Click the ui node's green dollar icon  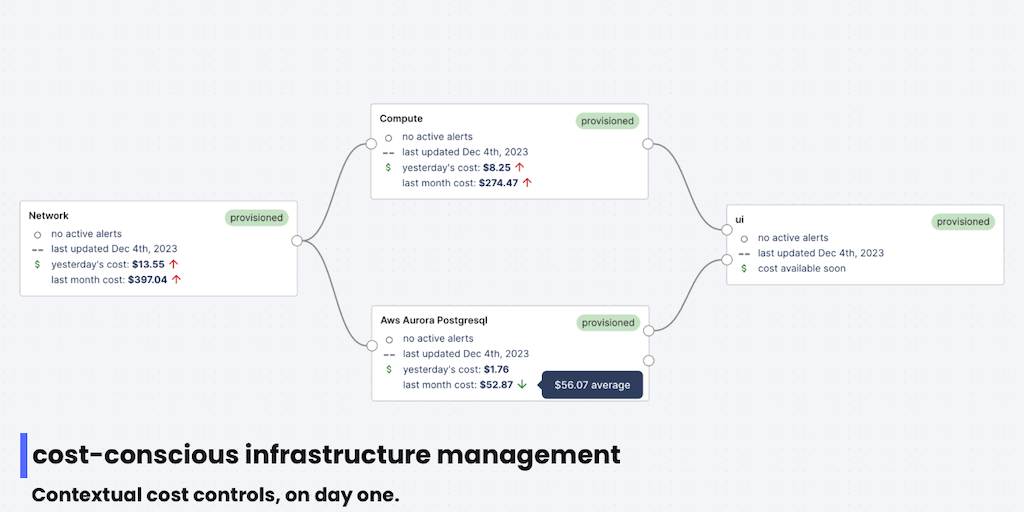tap(744, 268)
